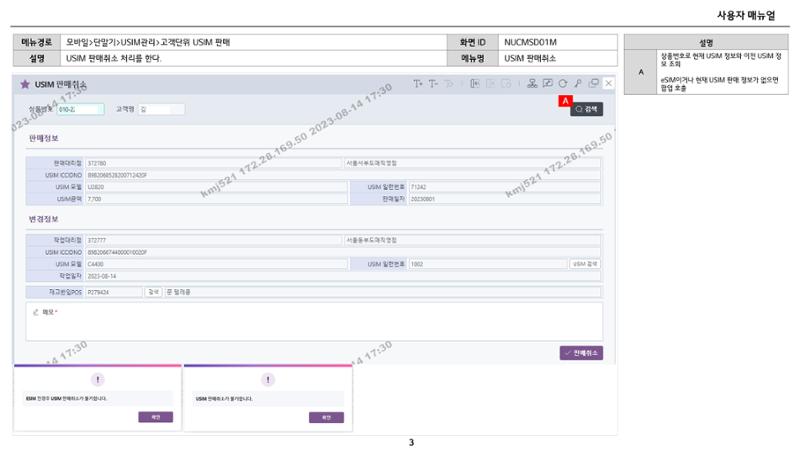The image size is (800, 450).
Task: Click the 검색 button next to 재고반입POS
Action: (x=153, y=292)
